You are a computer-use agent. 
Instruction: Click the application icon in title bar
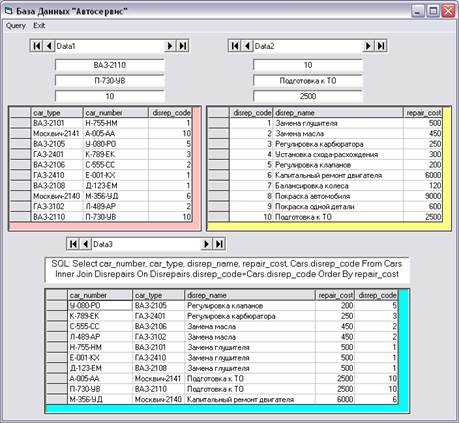pyautogui.click(x=9, y=11)
